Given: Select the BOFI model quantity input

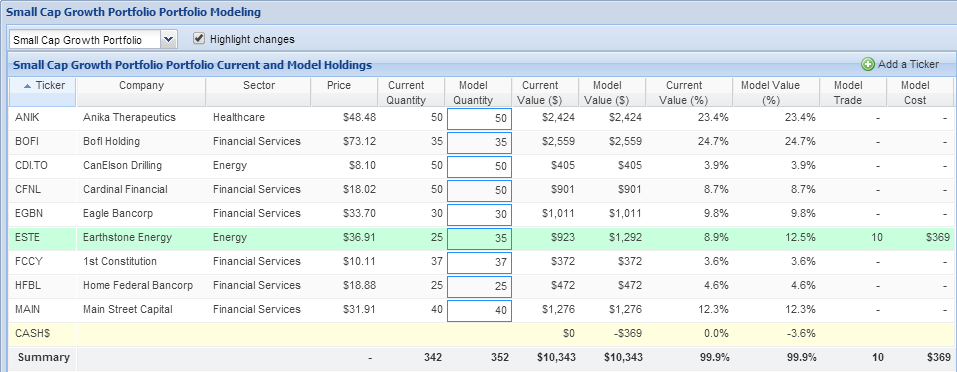Looking at the screenshot, I should tap(479, 142).
